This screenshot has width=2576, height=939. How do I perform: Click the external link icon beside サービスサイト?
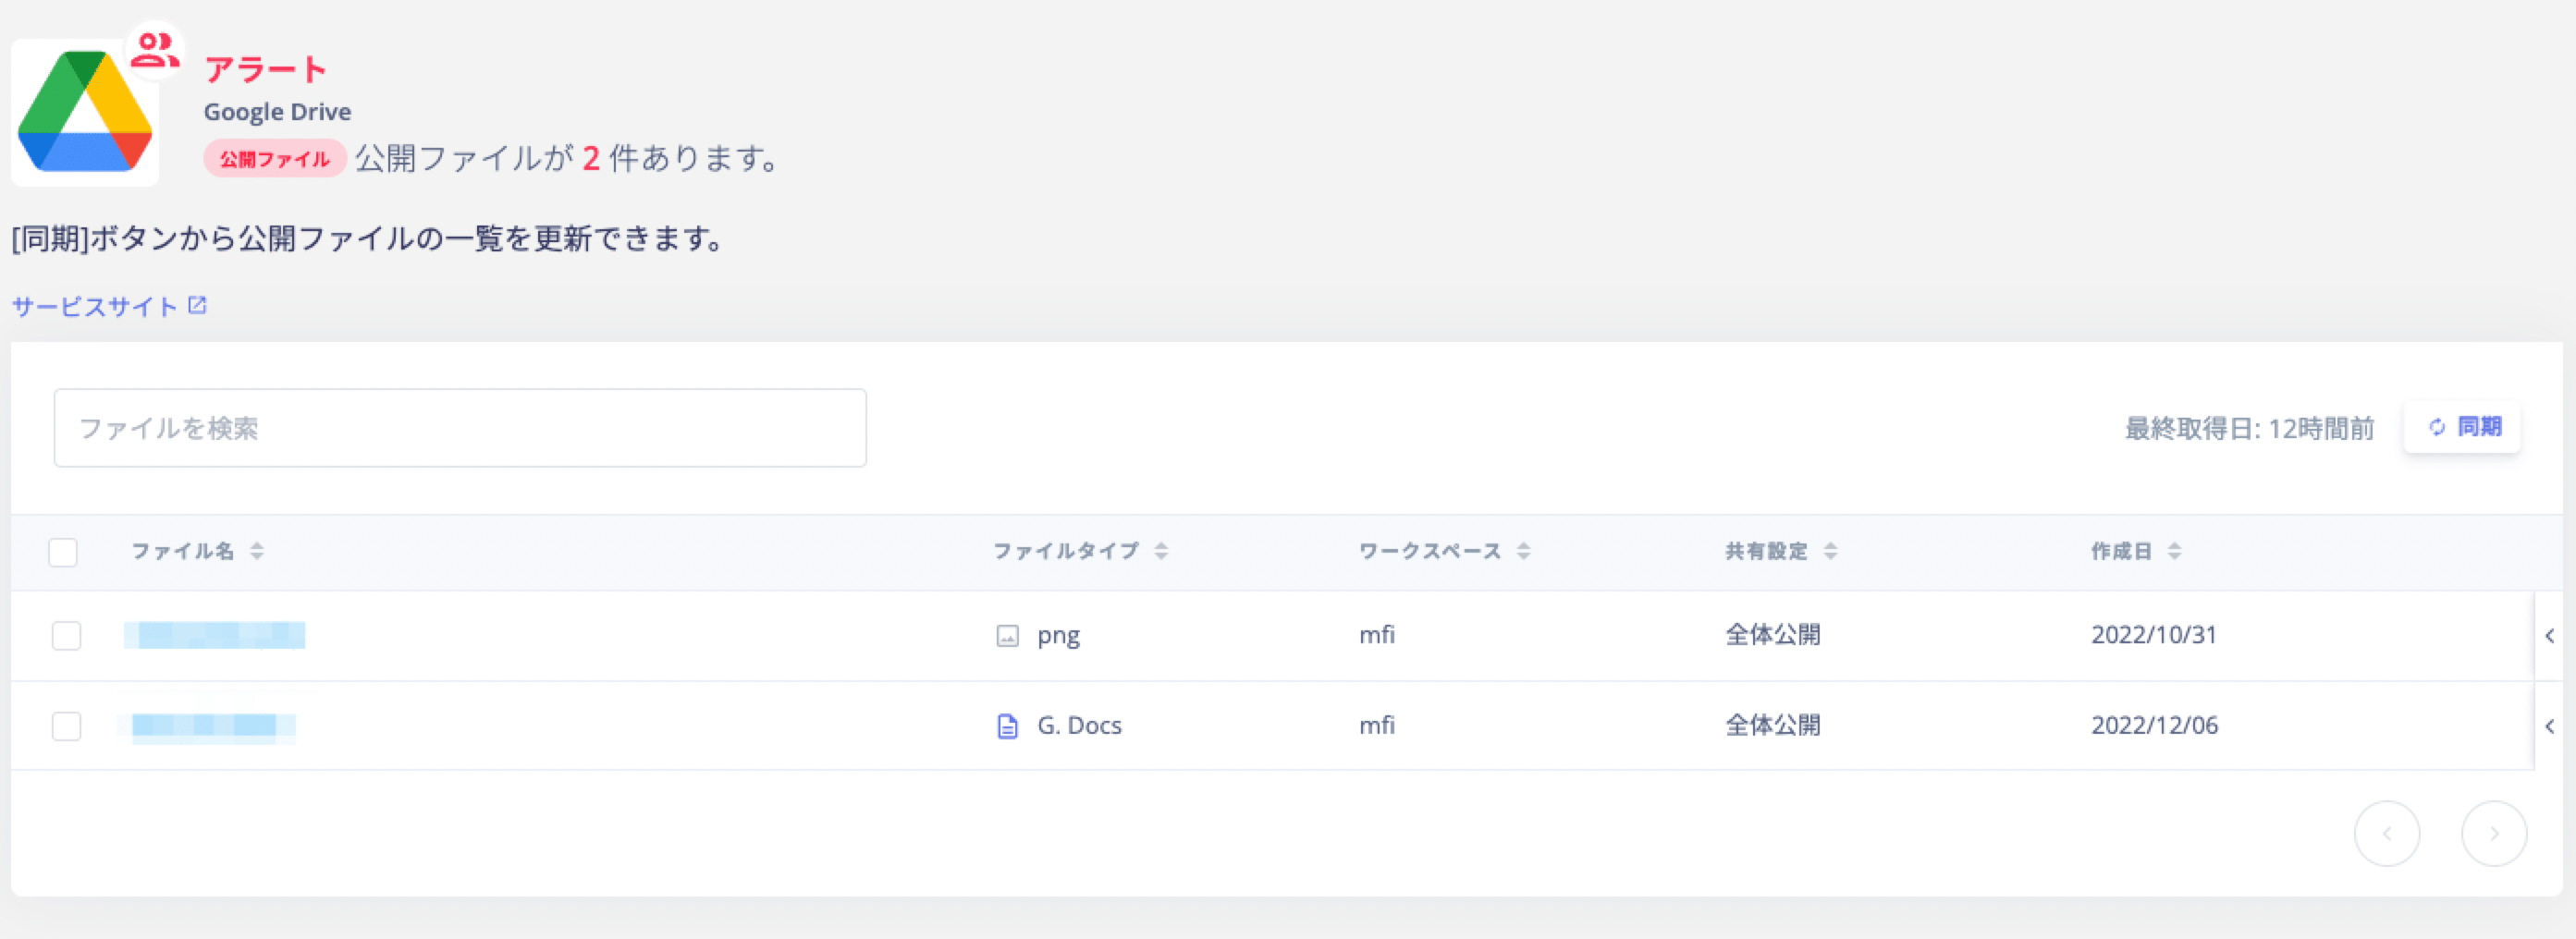(x=197, y=305)
